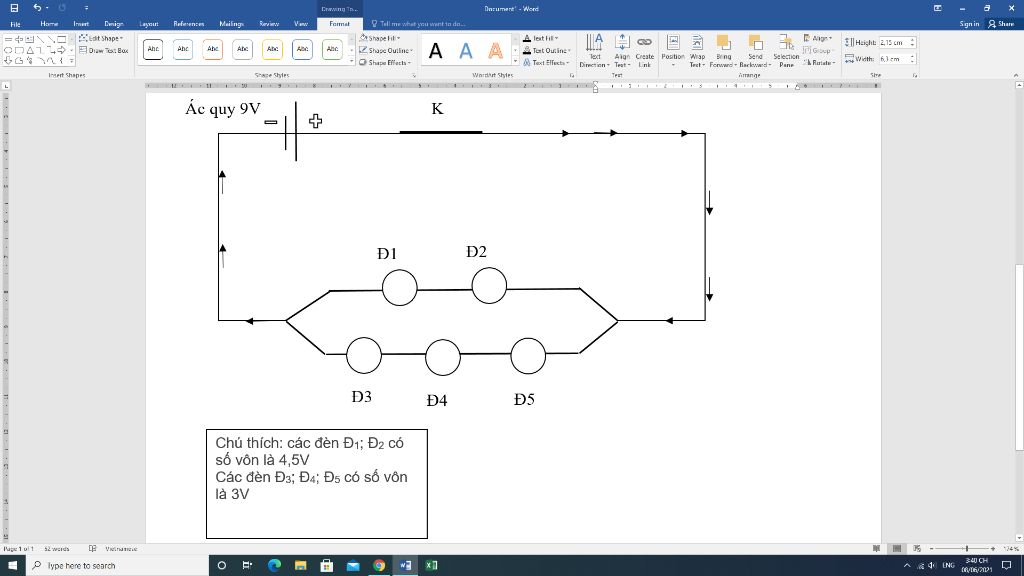Open the Ribbon Display Options icon
Image resolution: width=1024 pixels, height=576 pixels.
937,8
